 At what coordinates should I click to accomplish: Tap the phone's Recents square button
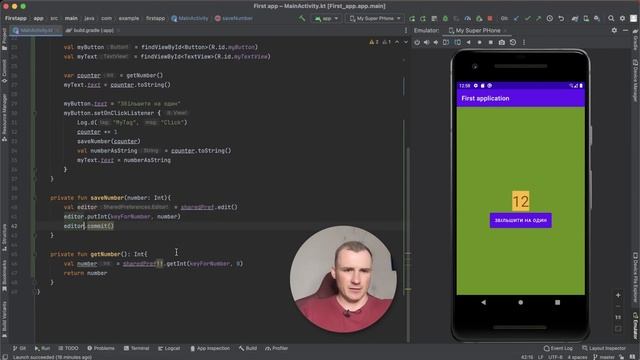[x=557, y=302]
